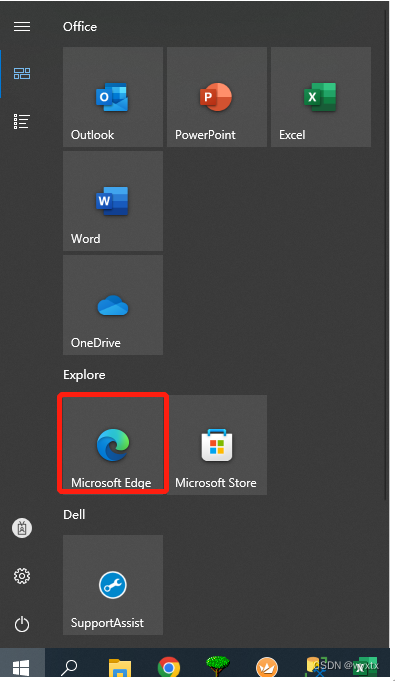
Task: Launch PowerPoint from the Office group
Action: [x=217, y=97]
